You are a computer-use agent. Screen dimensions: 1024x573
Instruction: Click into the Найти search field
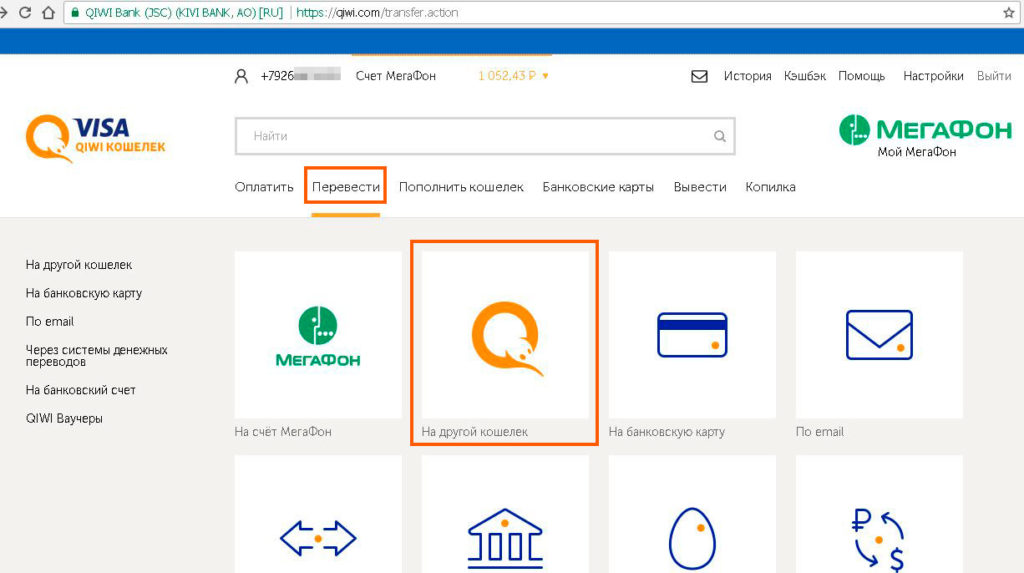(x=485, y=136)
